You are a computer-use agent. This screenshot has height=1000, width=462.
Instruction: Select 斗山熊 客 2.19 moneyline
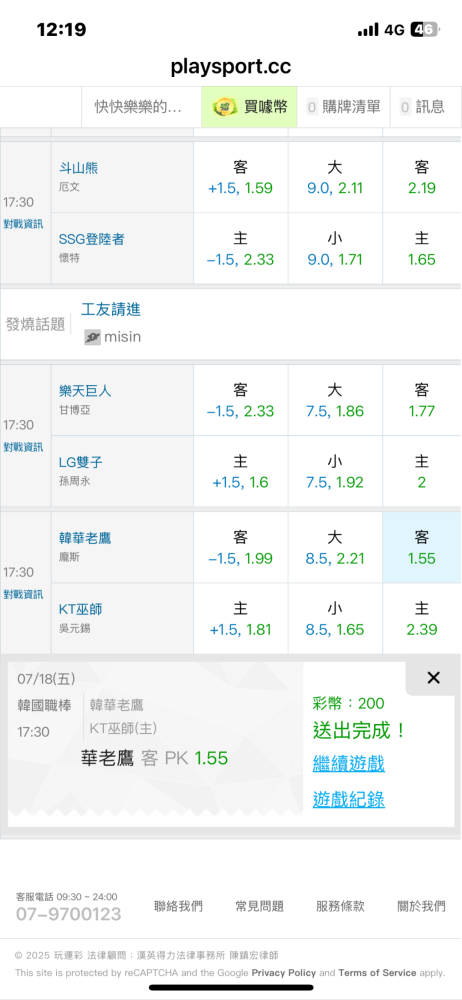click(422, 177)
